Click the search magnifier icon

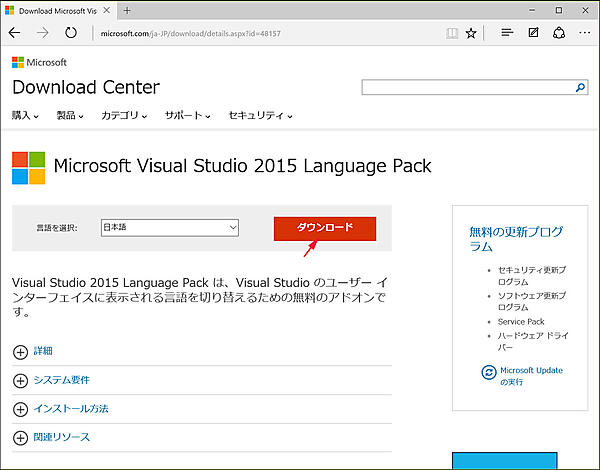pos(580,88)
